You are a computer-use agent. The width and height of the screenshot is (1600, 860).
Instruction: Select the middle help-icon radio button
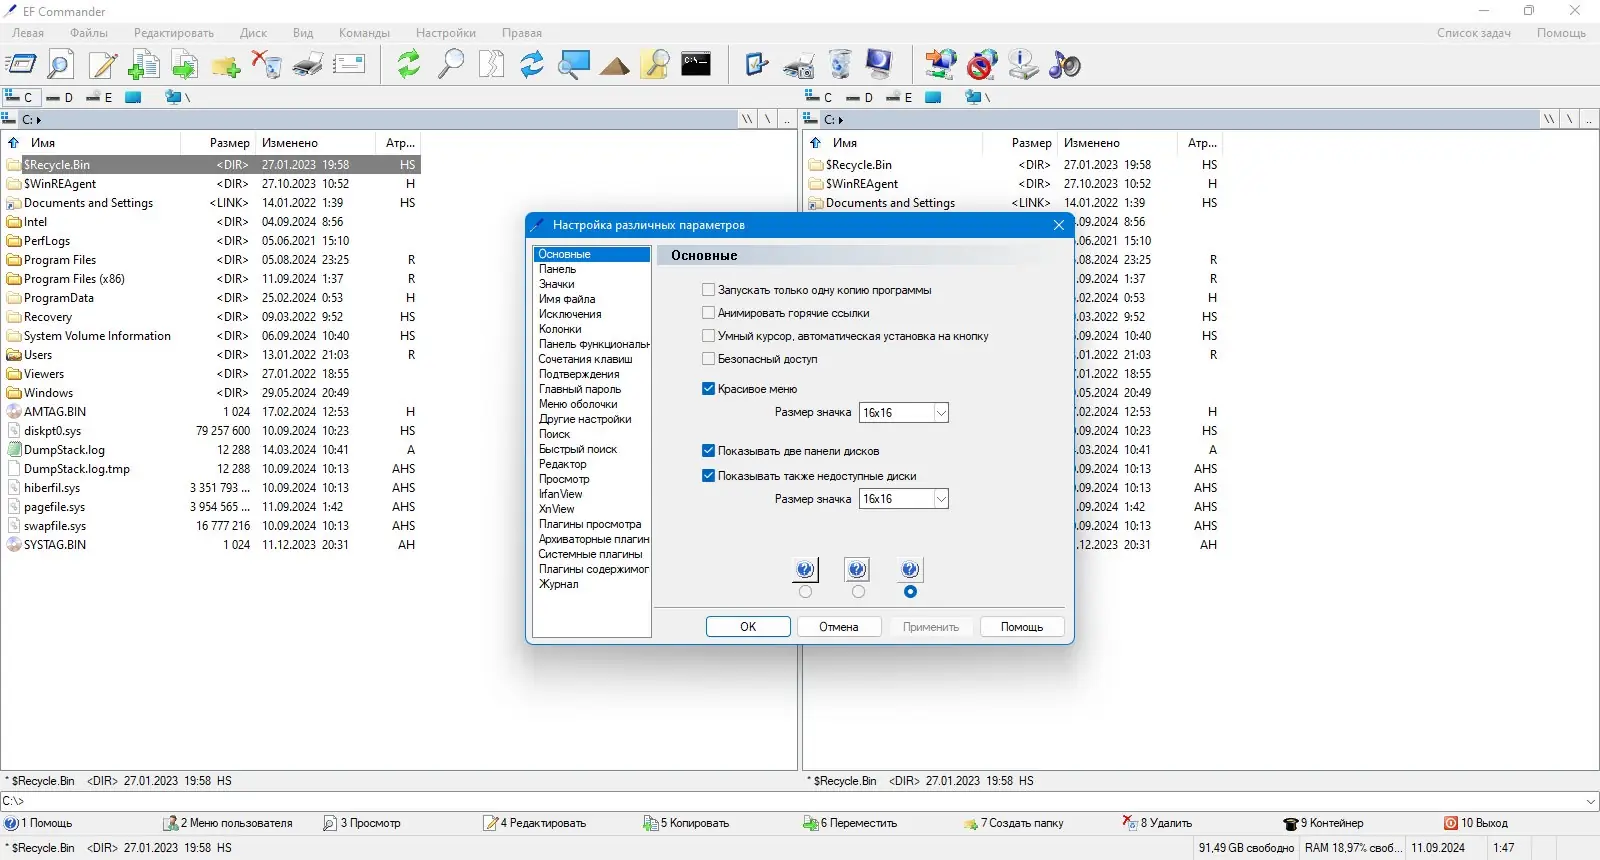point(858,592)
